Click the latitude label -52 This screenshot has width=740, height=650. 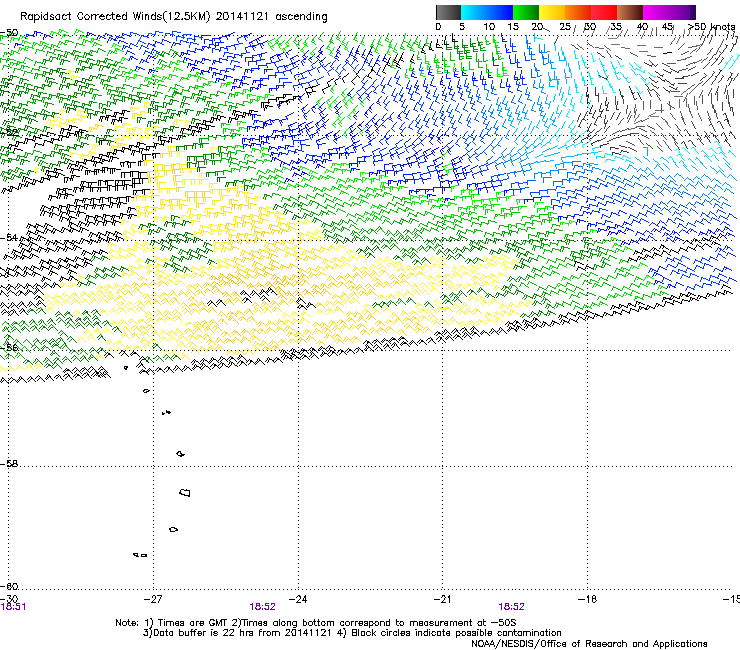pyautogui.click(x=9, y=133)
